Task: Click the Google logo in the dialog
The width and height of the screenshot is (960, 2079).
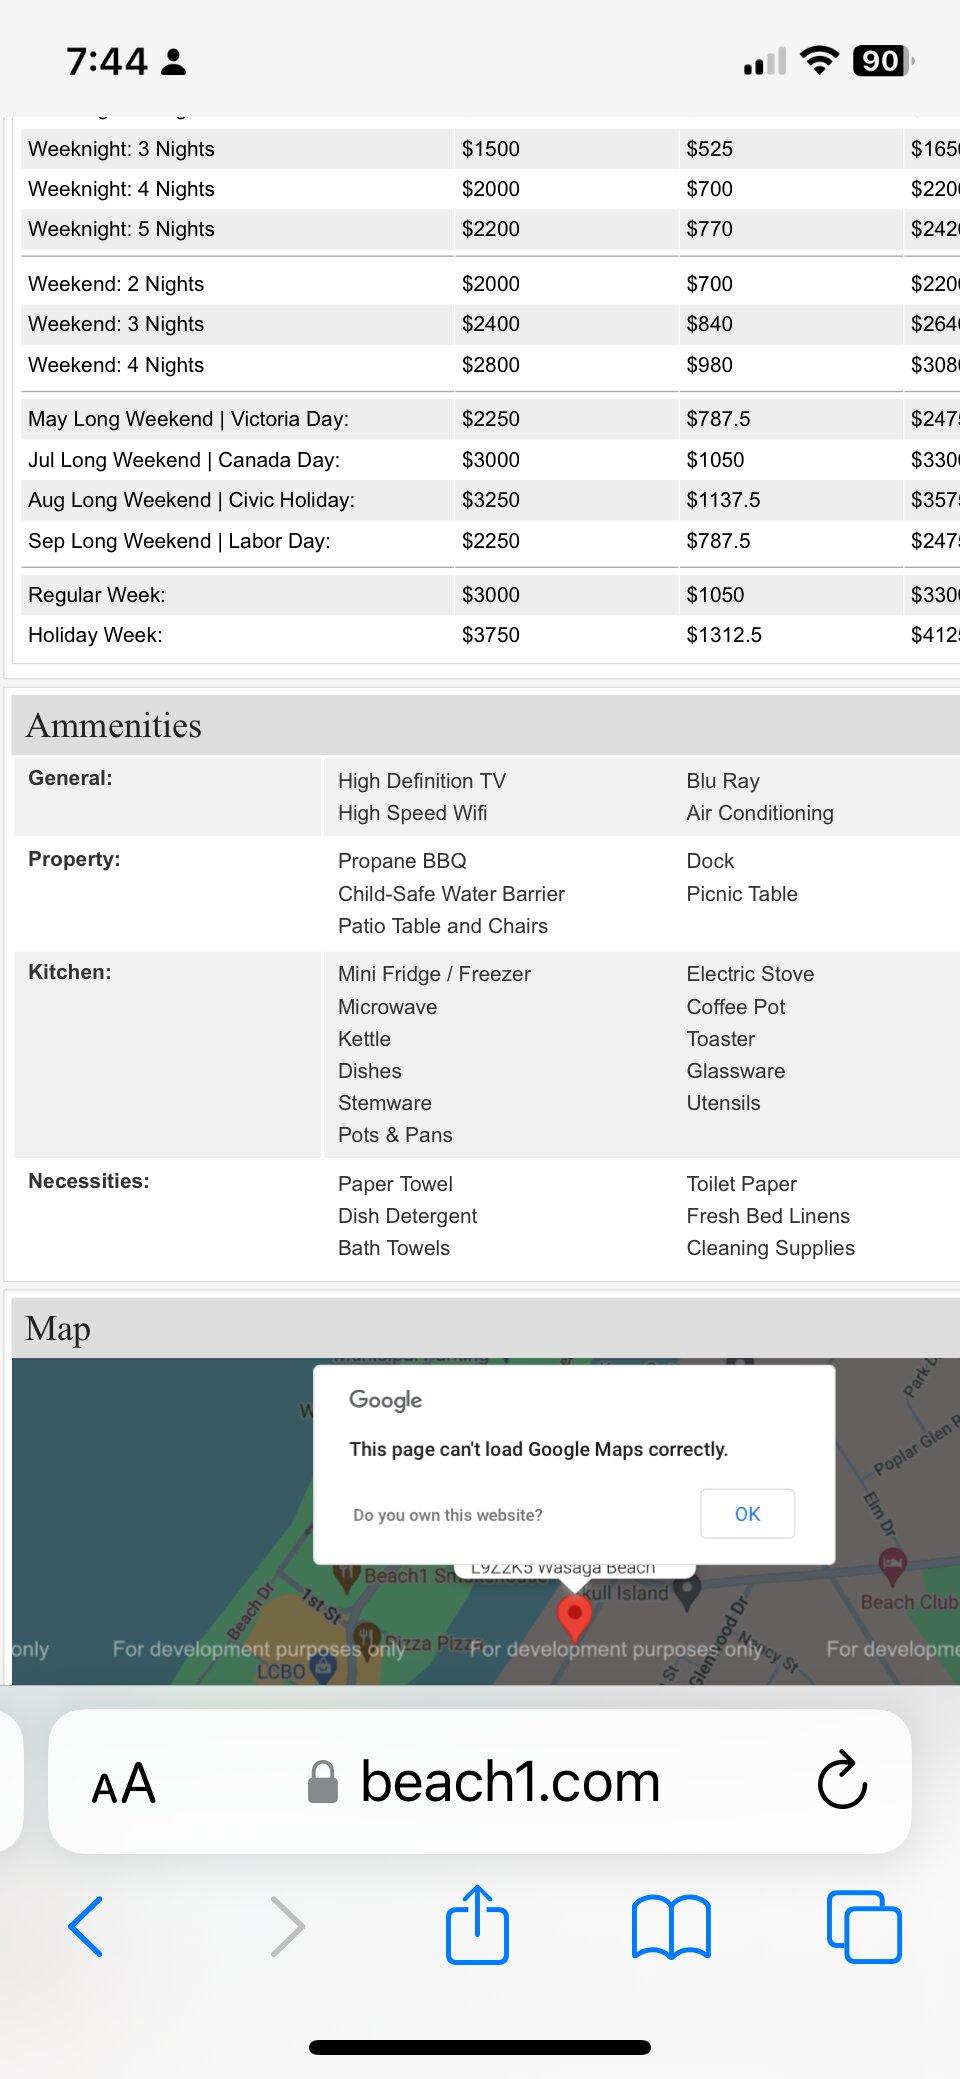Action: pyautogui.click(x=385, y=1400)
